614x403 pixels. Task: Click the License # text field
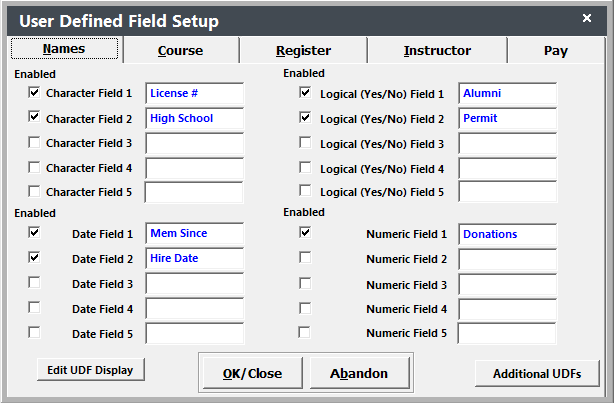pyautogui.click(x=194, y=93)
